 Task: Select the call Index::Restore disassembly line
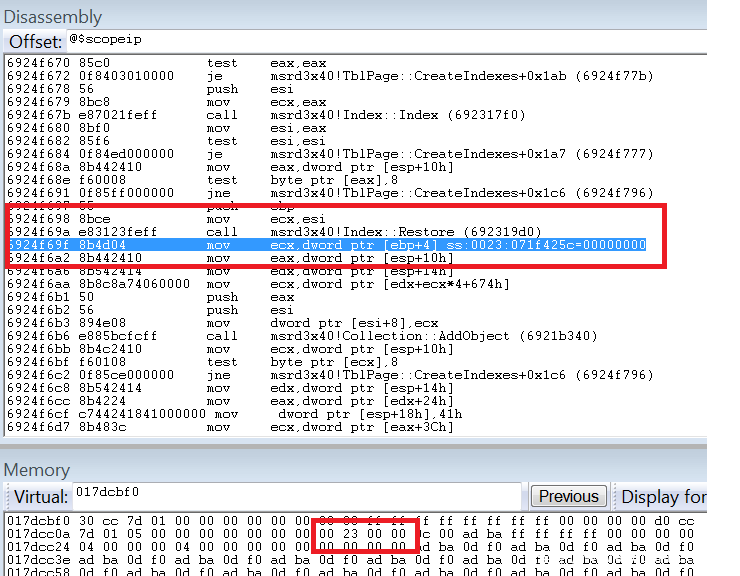pos(326,231)
